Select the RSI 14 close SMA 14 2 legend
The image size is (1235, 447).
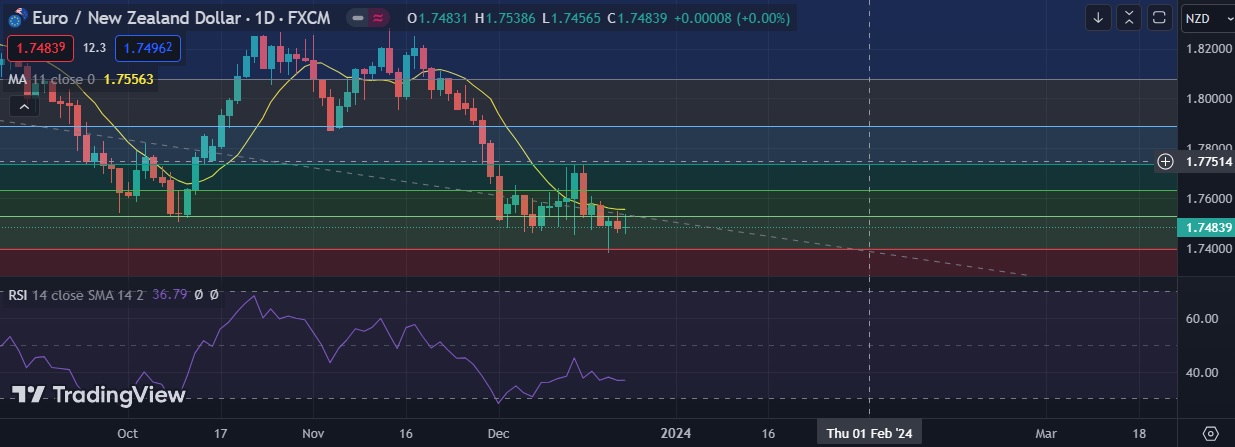click(x=77, y=295)
